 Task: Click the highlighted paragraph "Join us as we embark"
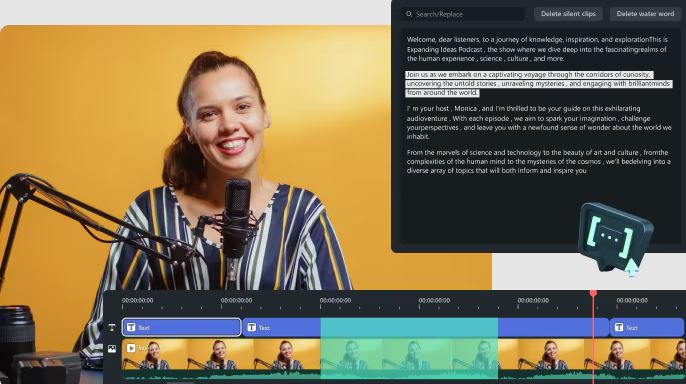click(539, 84)
